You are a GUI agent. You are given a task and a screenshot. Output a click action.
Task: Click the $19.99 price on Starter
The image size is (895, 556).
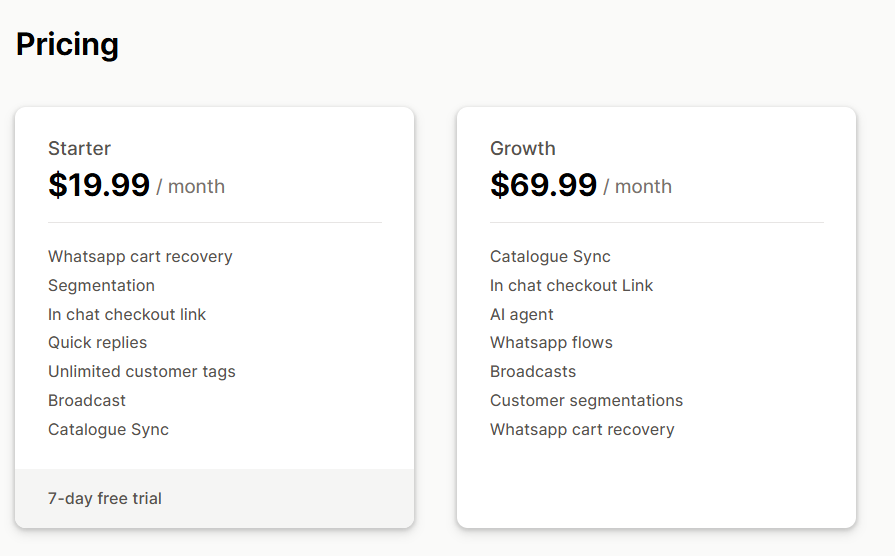pyautogui.click(x=99, y=185)
